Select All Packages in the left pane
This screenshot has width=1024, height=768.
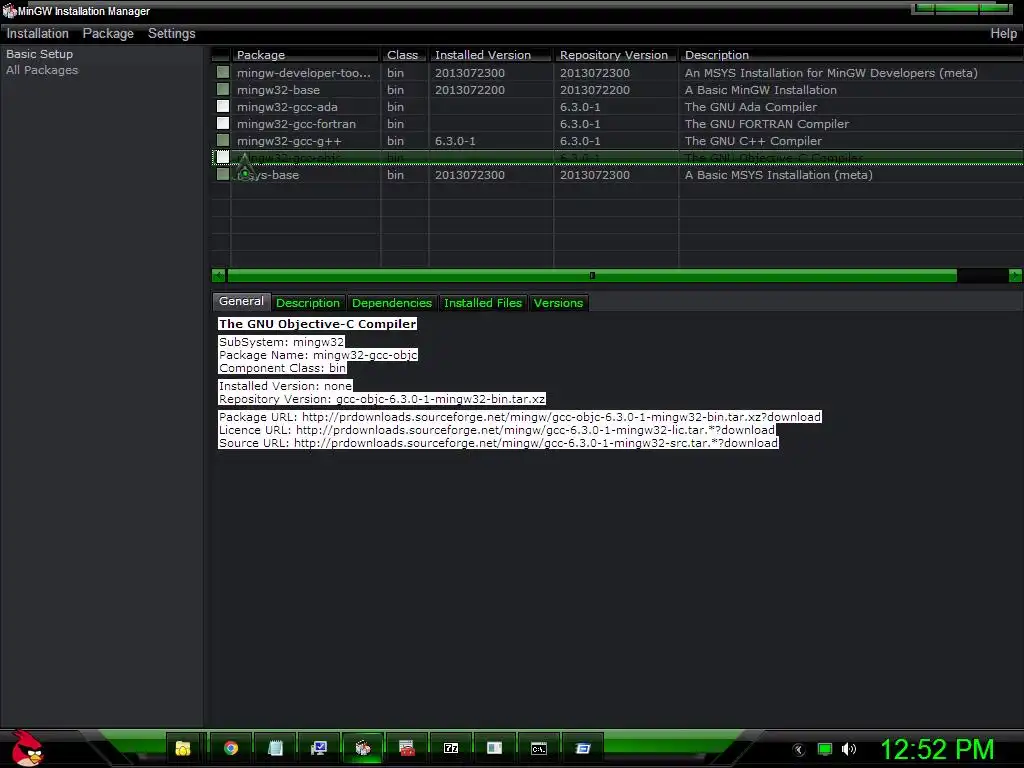click(x=42, y=70)
